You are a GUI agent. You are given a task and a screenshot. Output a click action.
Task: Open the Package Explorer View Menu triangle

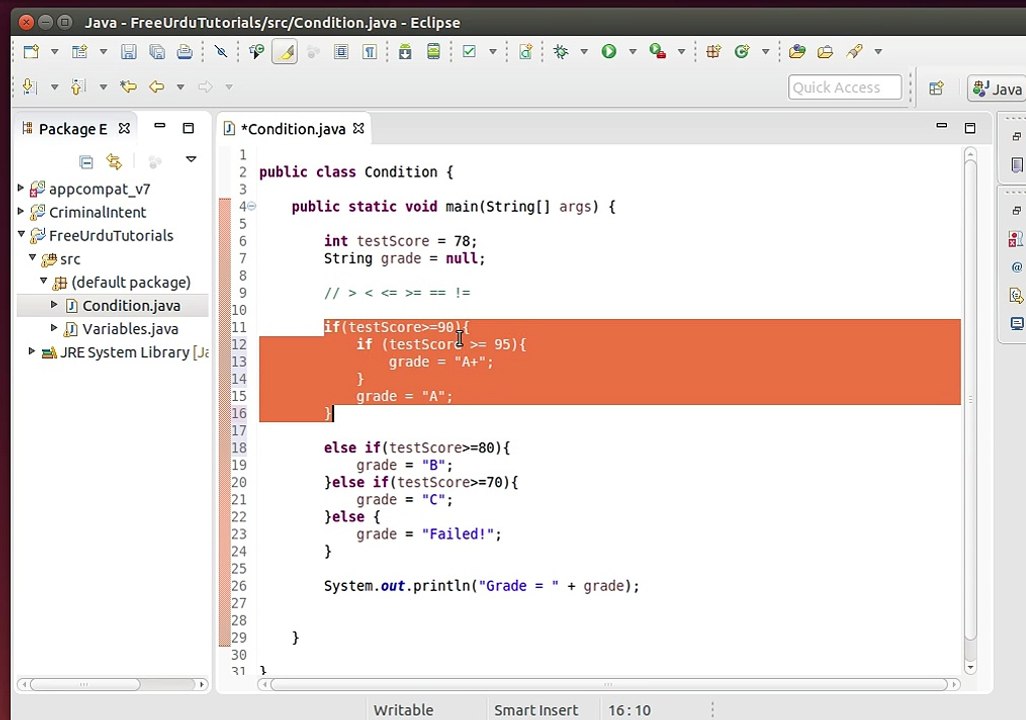pyautogui.click(x=191, y=159)
